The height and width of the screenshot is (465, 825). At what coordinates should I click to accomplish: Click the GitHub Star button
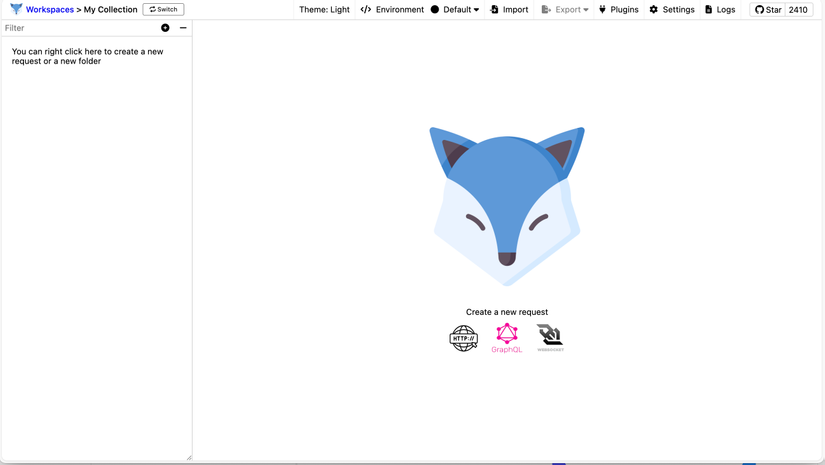coord(768,9)
